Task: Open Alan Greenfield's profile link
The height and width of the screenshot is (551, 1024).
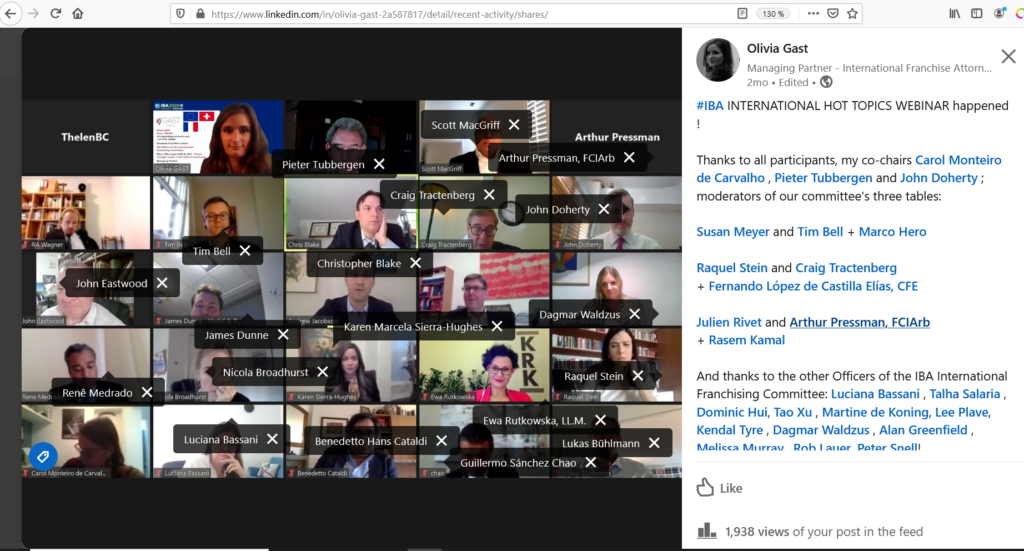Action: click(x=923, y=430)
